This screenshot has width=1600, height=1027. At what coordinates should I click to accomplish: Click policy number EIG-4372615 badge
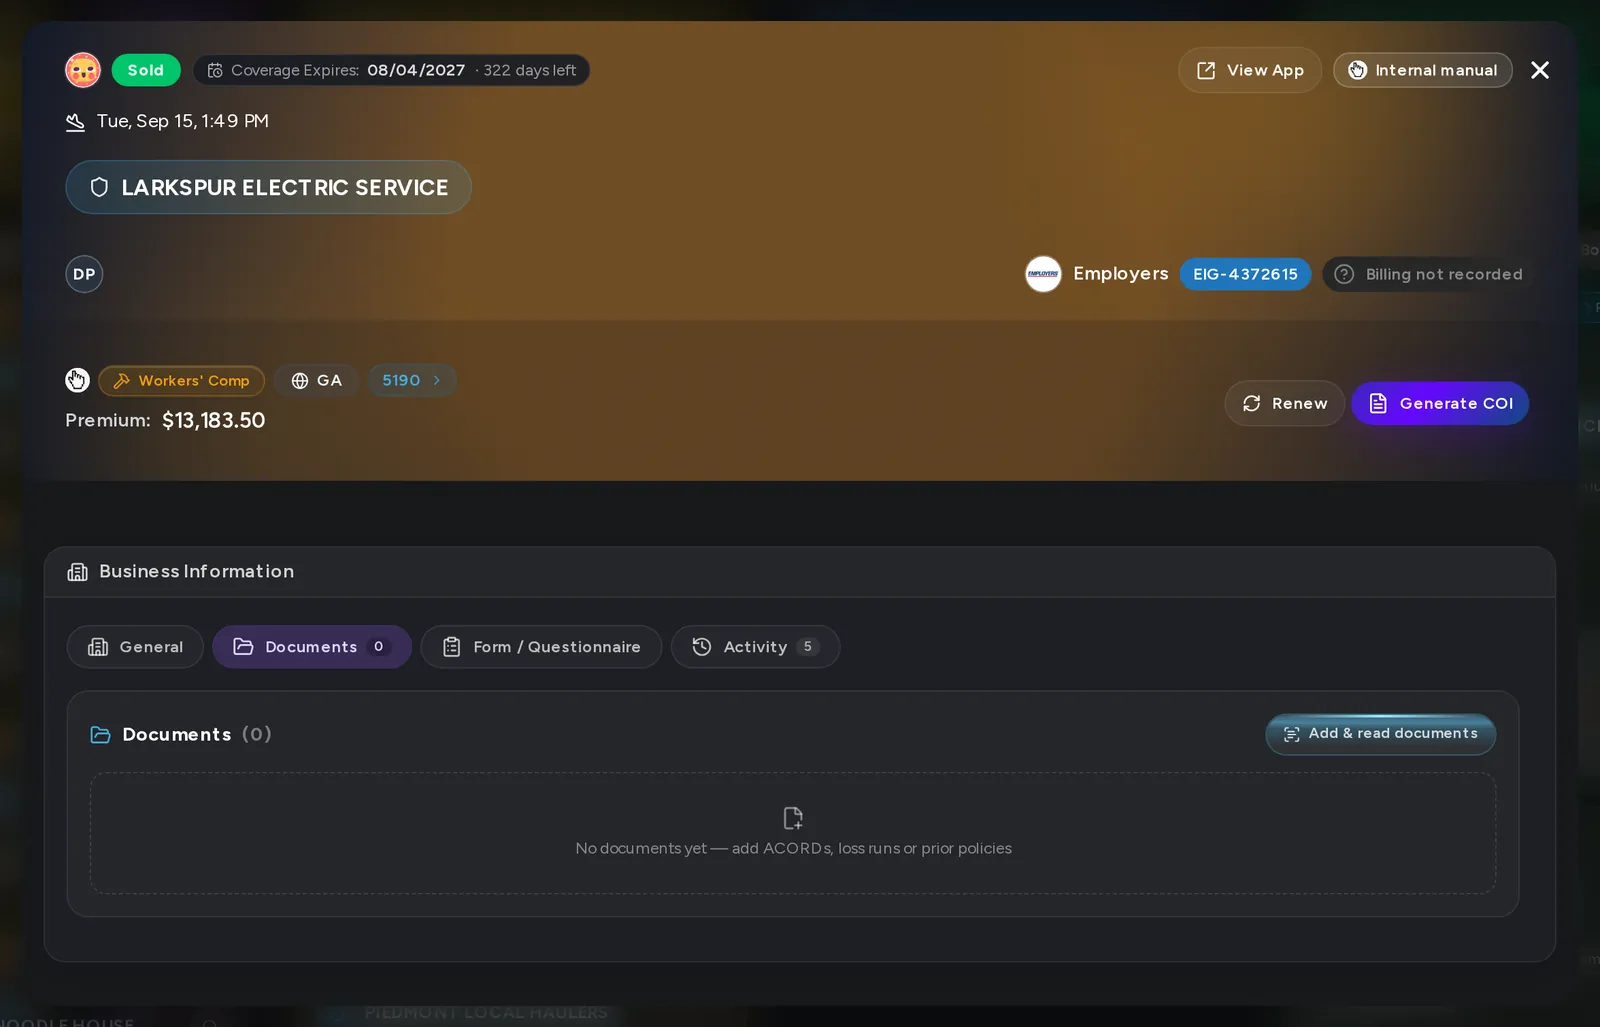[x=1245, y=274]
